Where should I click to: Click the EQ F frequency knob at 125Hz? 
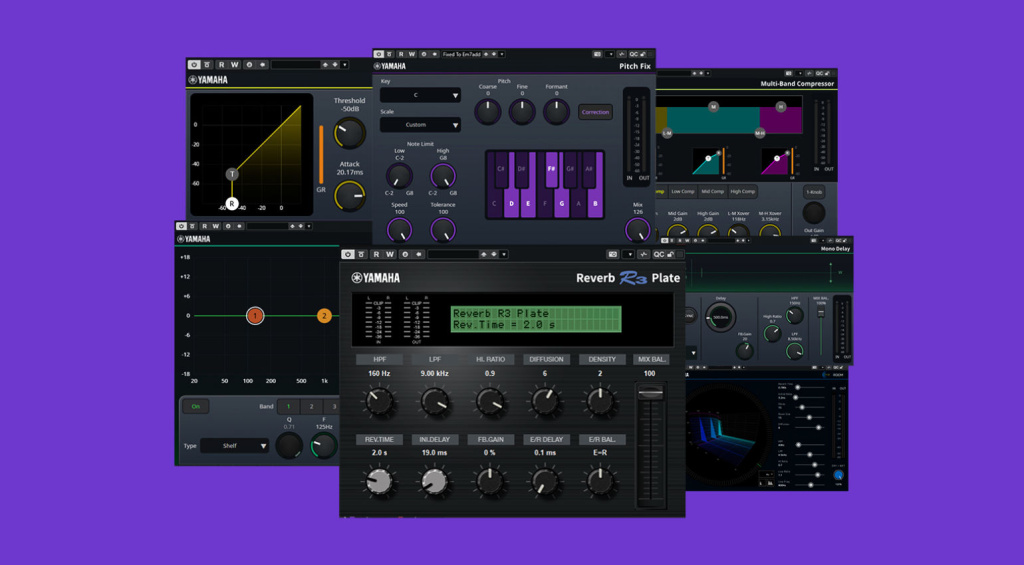tap(323, 446)
